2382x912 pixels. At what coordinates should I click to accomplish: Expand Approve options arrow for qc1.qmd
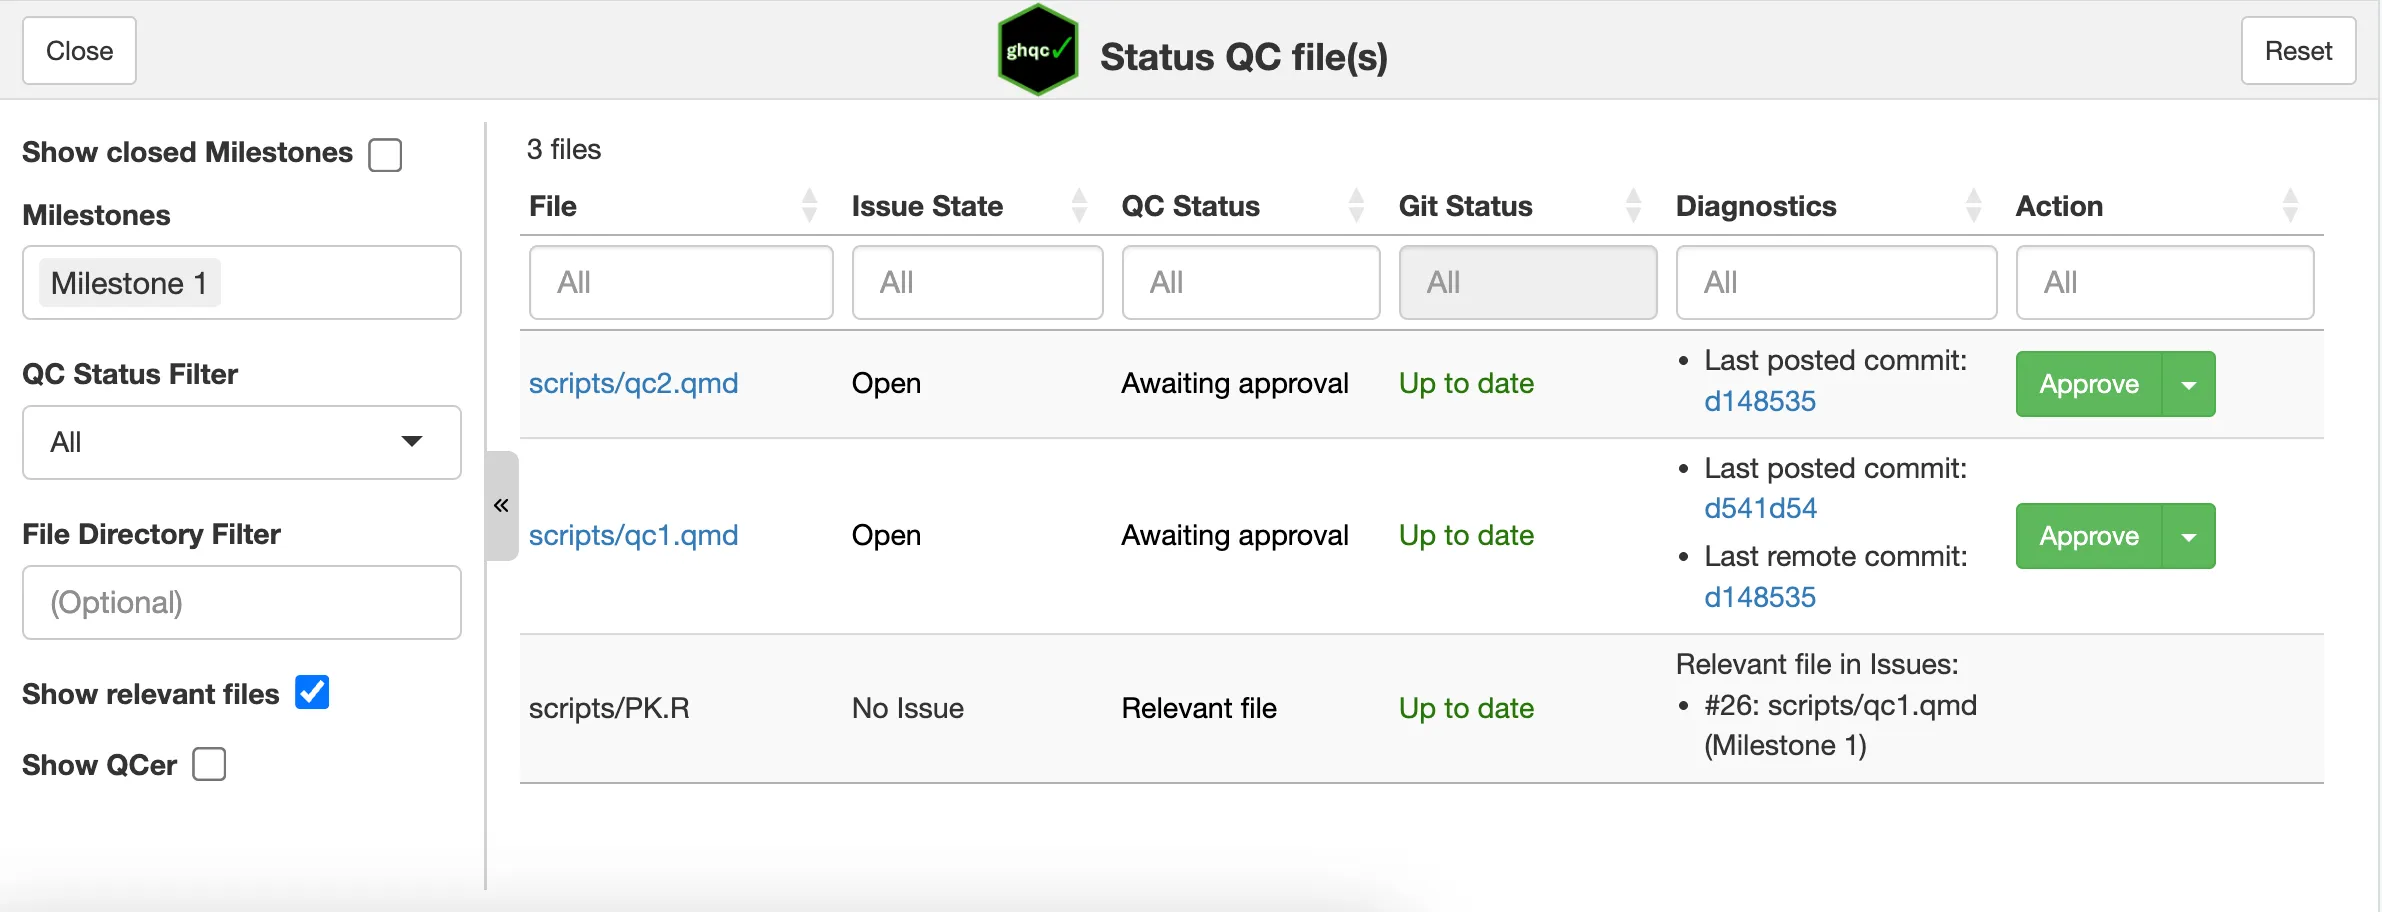click(x=2189, y=537)
